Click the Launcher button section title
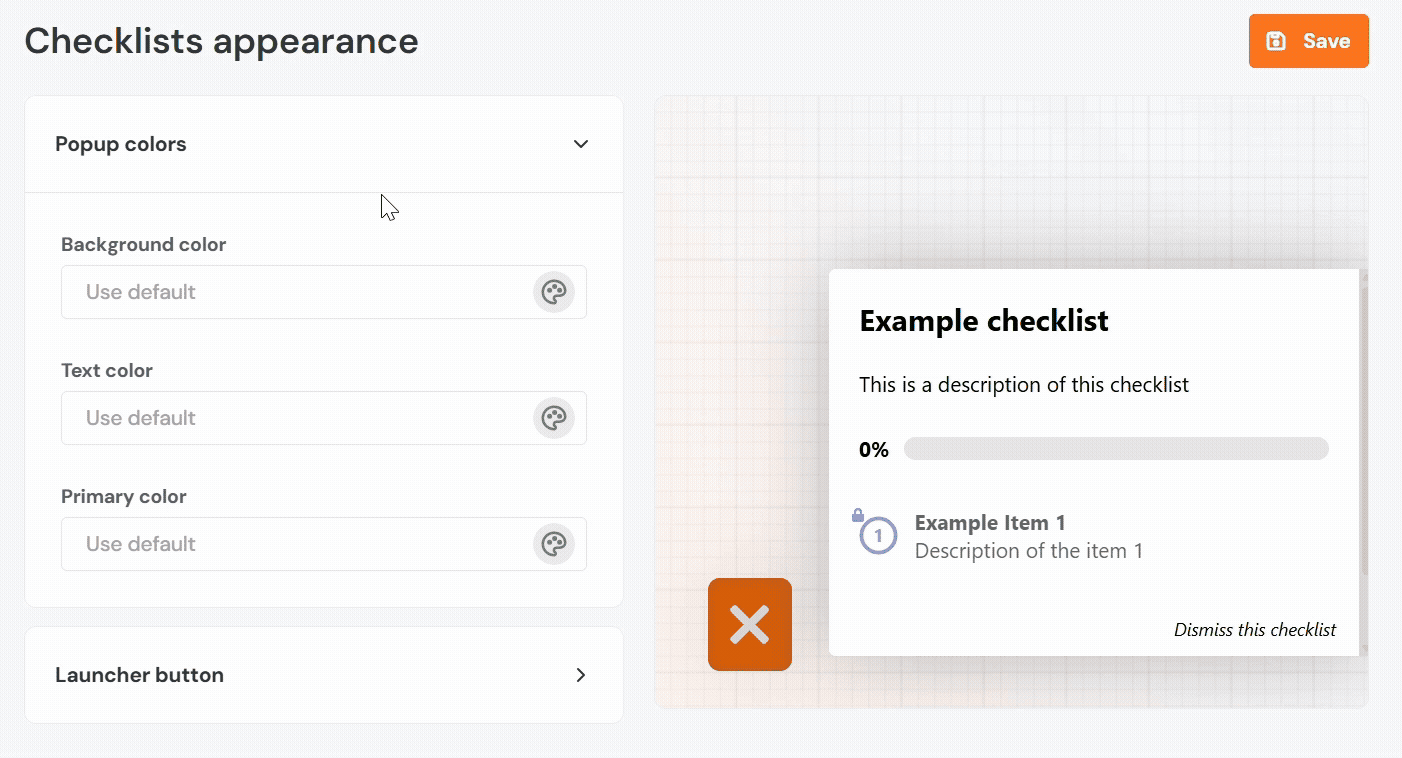 click(139, 675)
